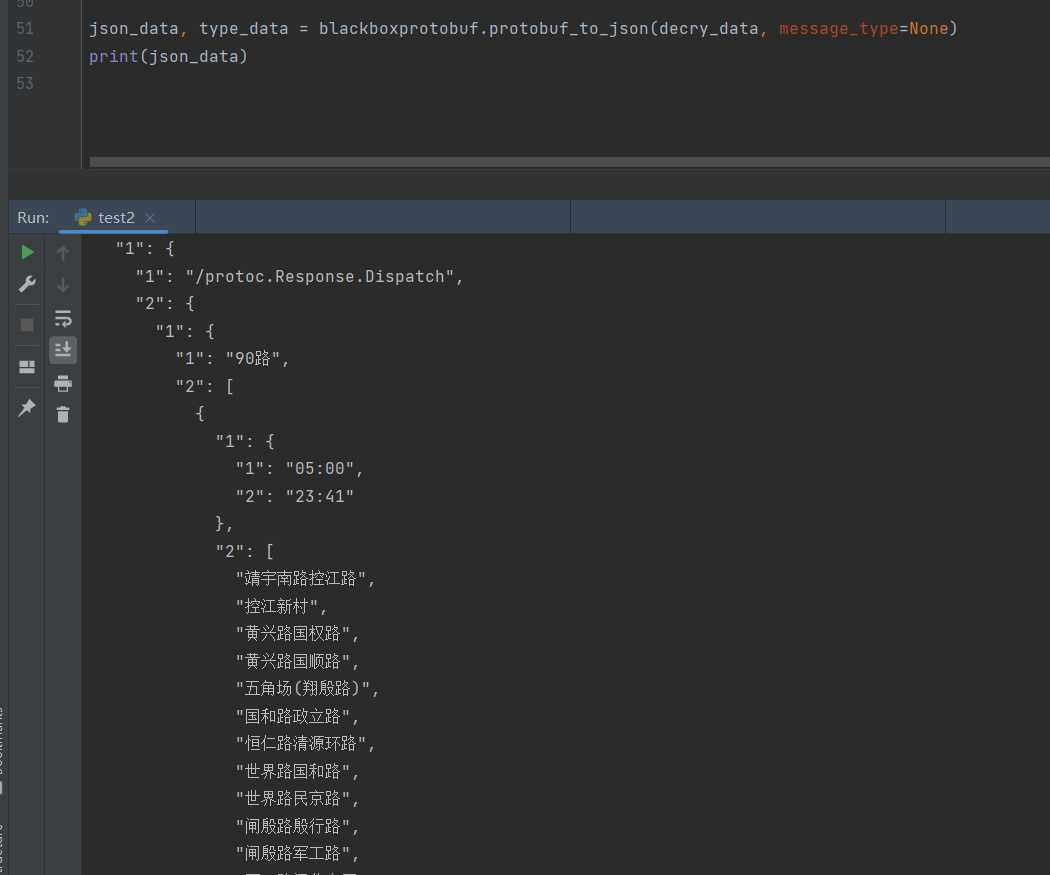The image size is (1050, 875).
Task: Click line number 52 in the gutter
Action: pyautogui.click(x=25, y=56)
